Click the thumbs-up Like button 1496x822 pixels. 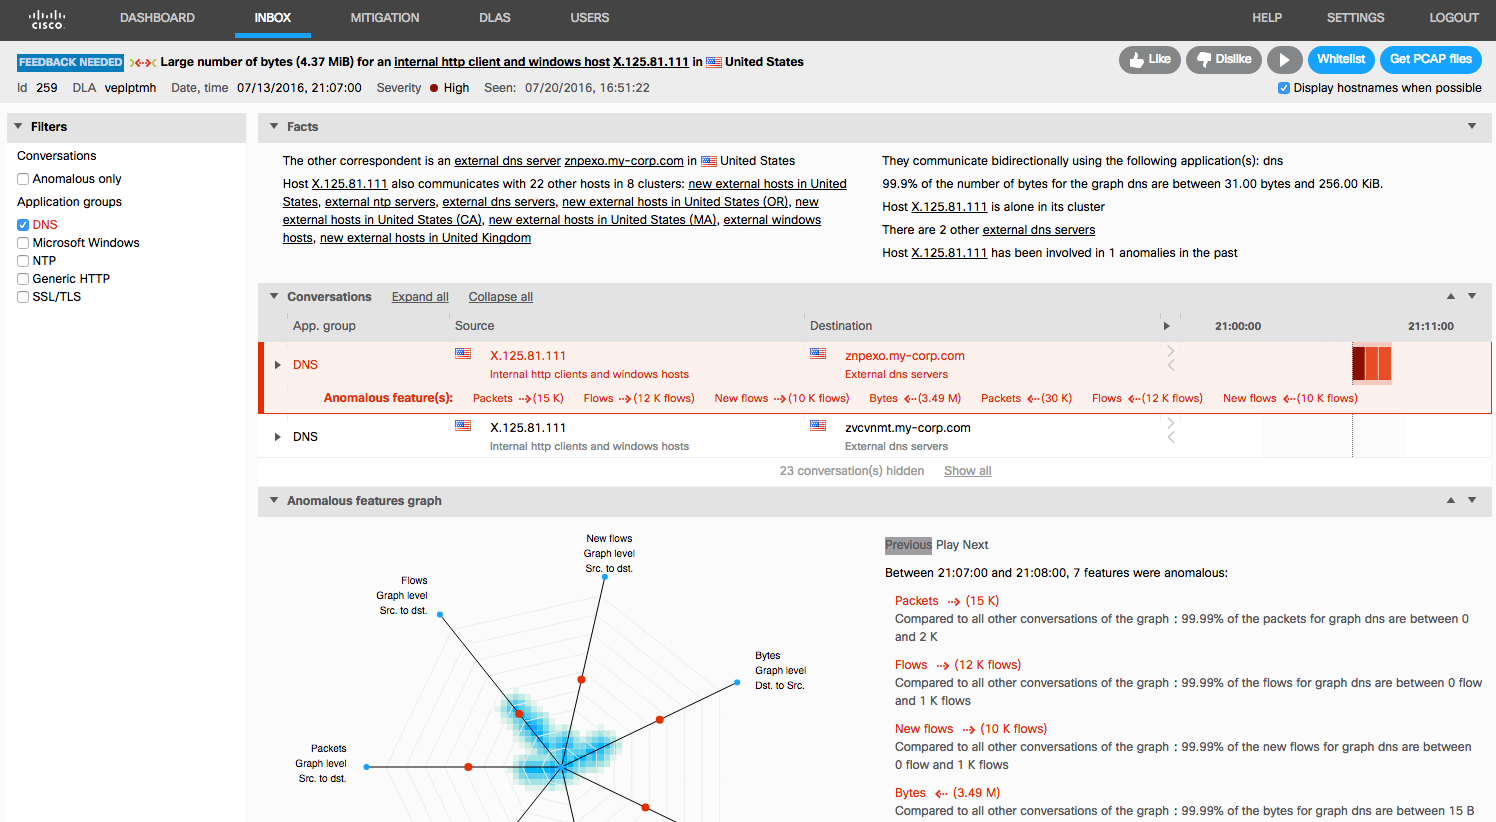pos(1149,60)
